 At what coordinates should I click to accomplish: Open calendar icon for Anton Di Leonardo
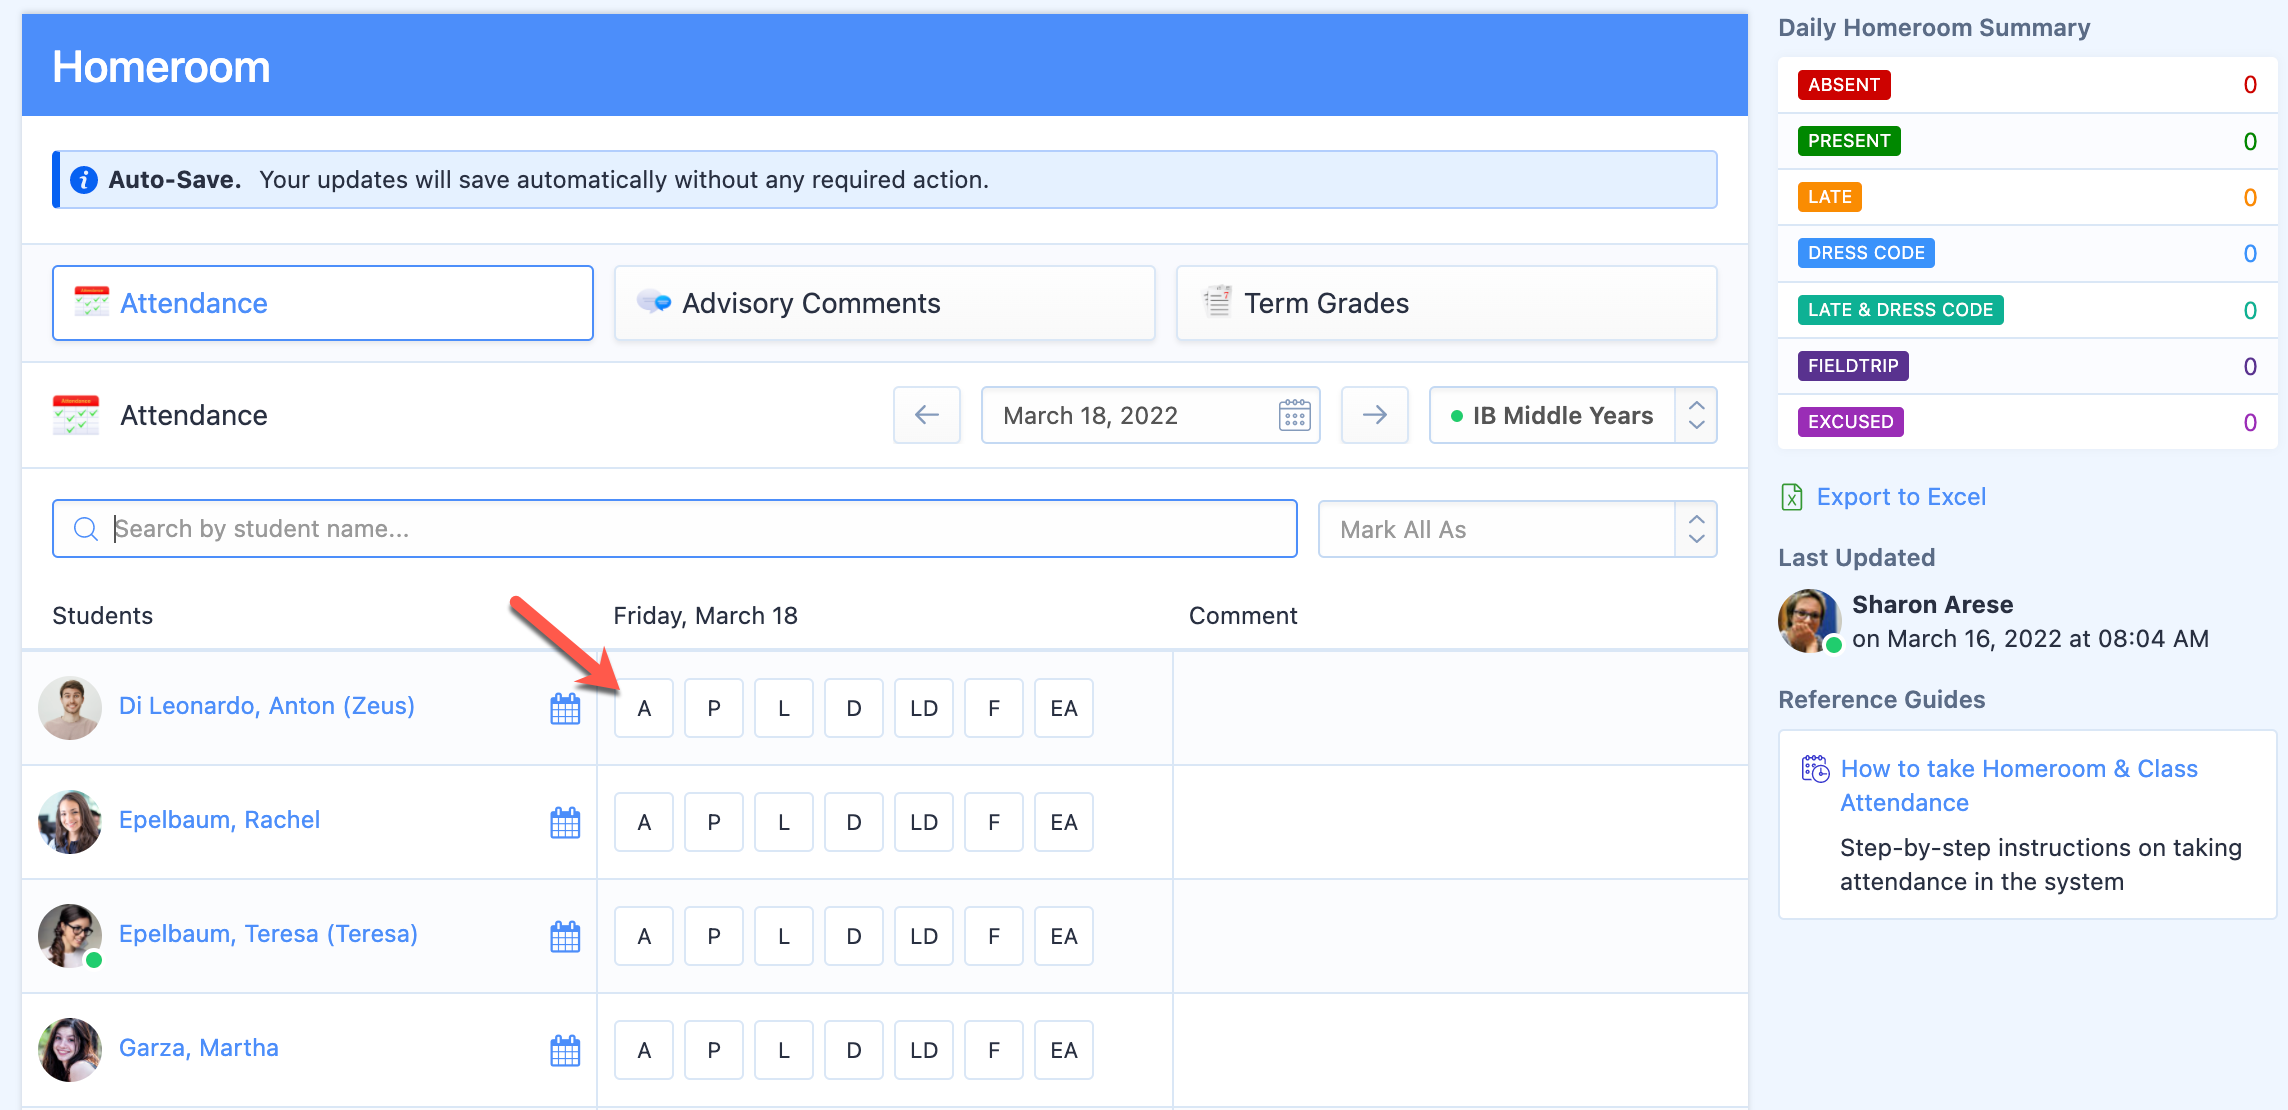click(565, 709)
